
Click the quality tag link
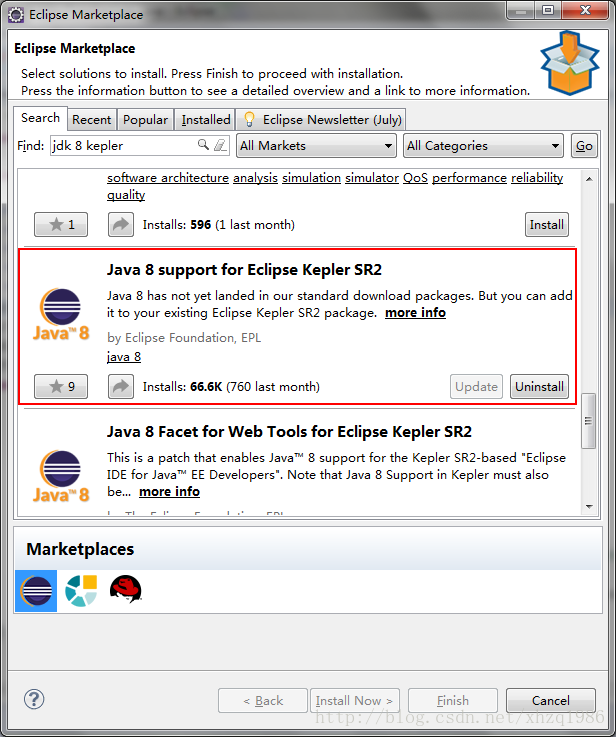click(x=126, y=195)
